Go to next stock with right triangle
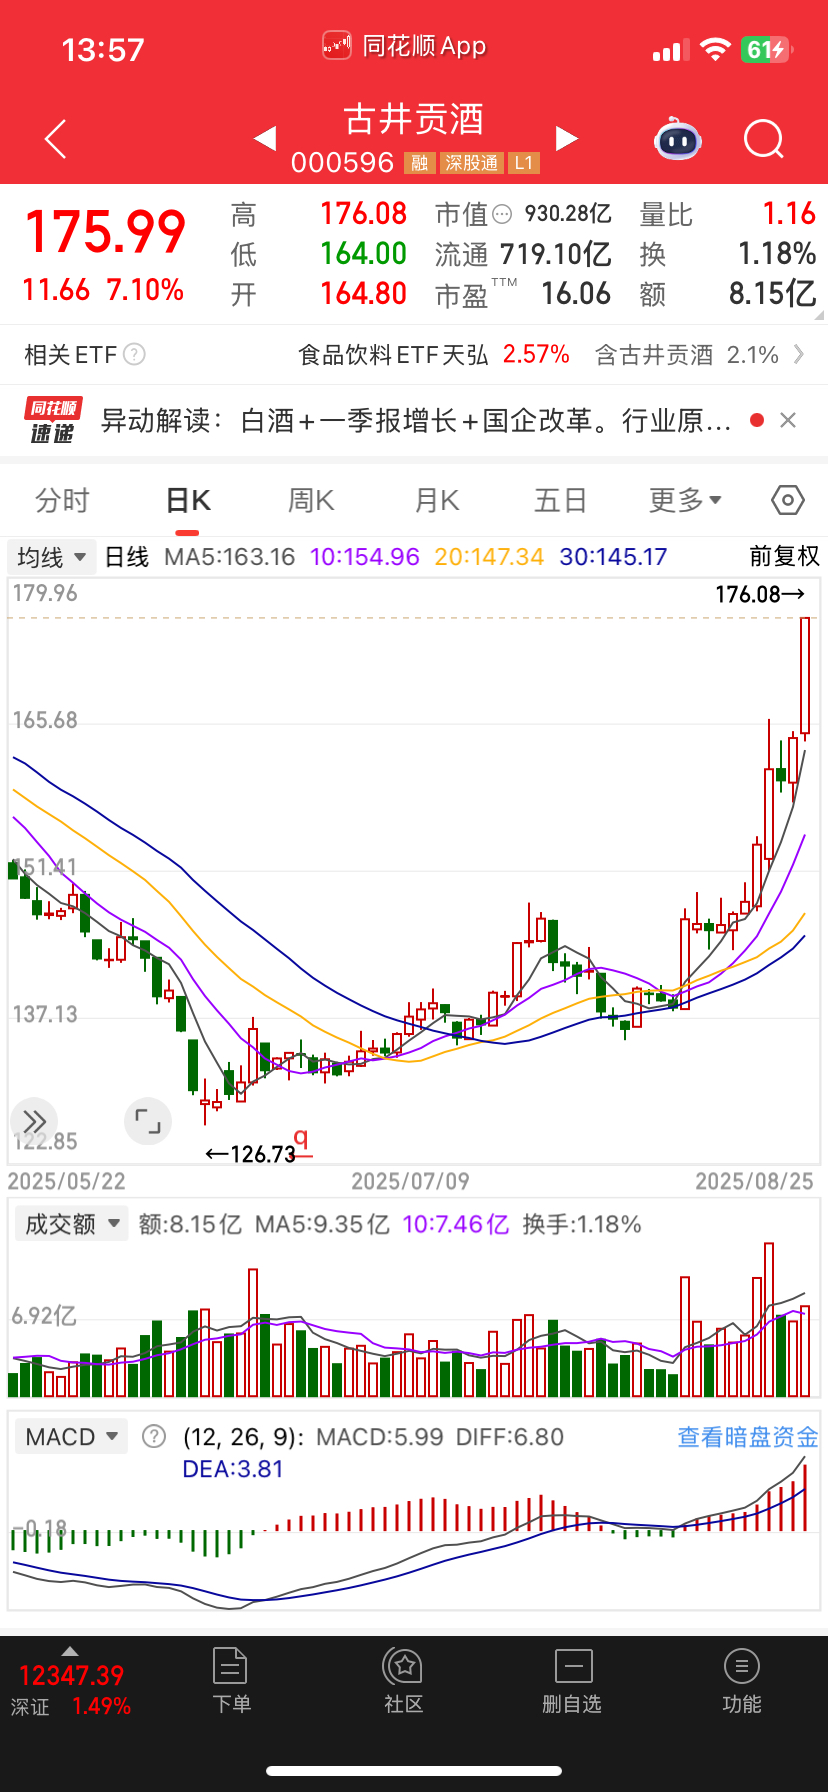 pos(566,138)
